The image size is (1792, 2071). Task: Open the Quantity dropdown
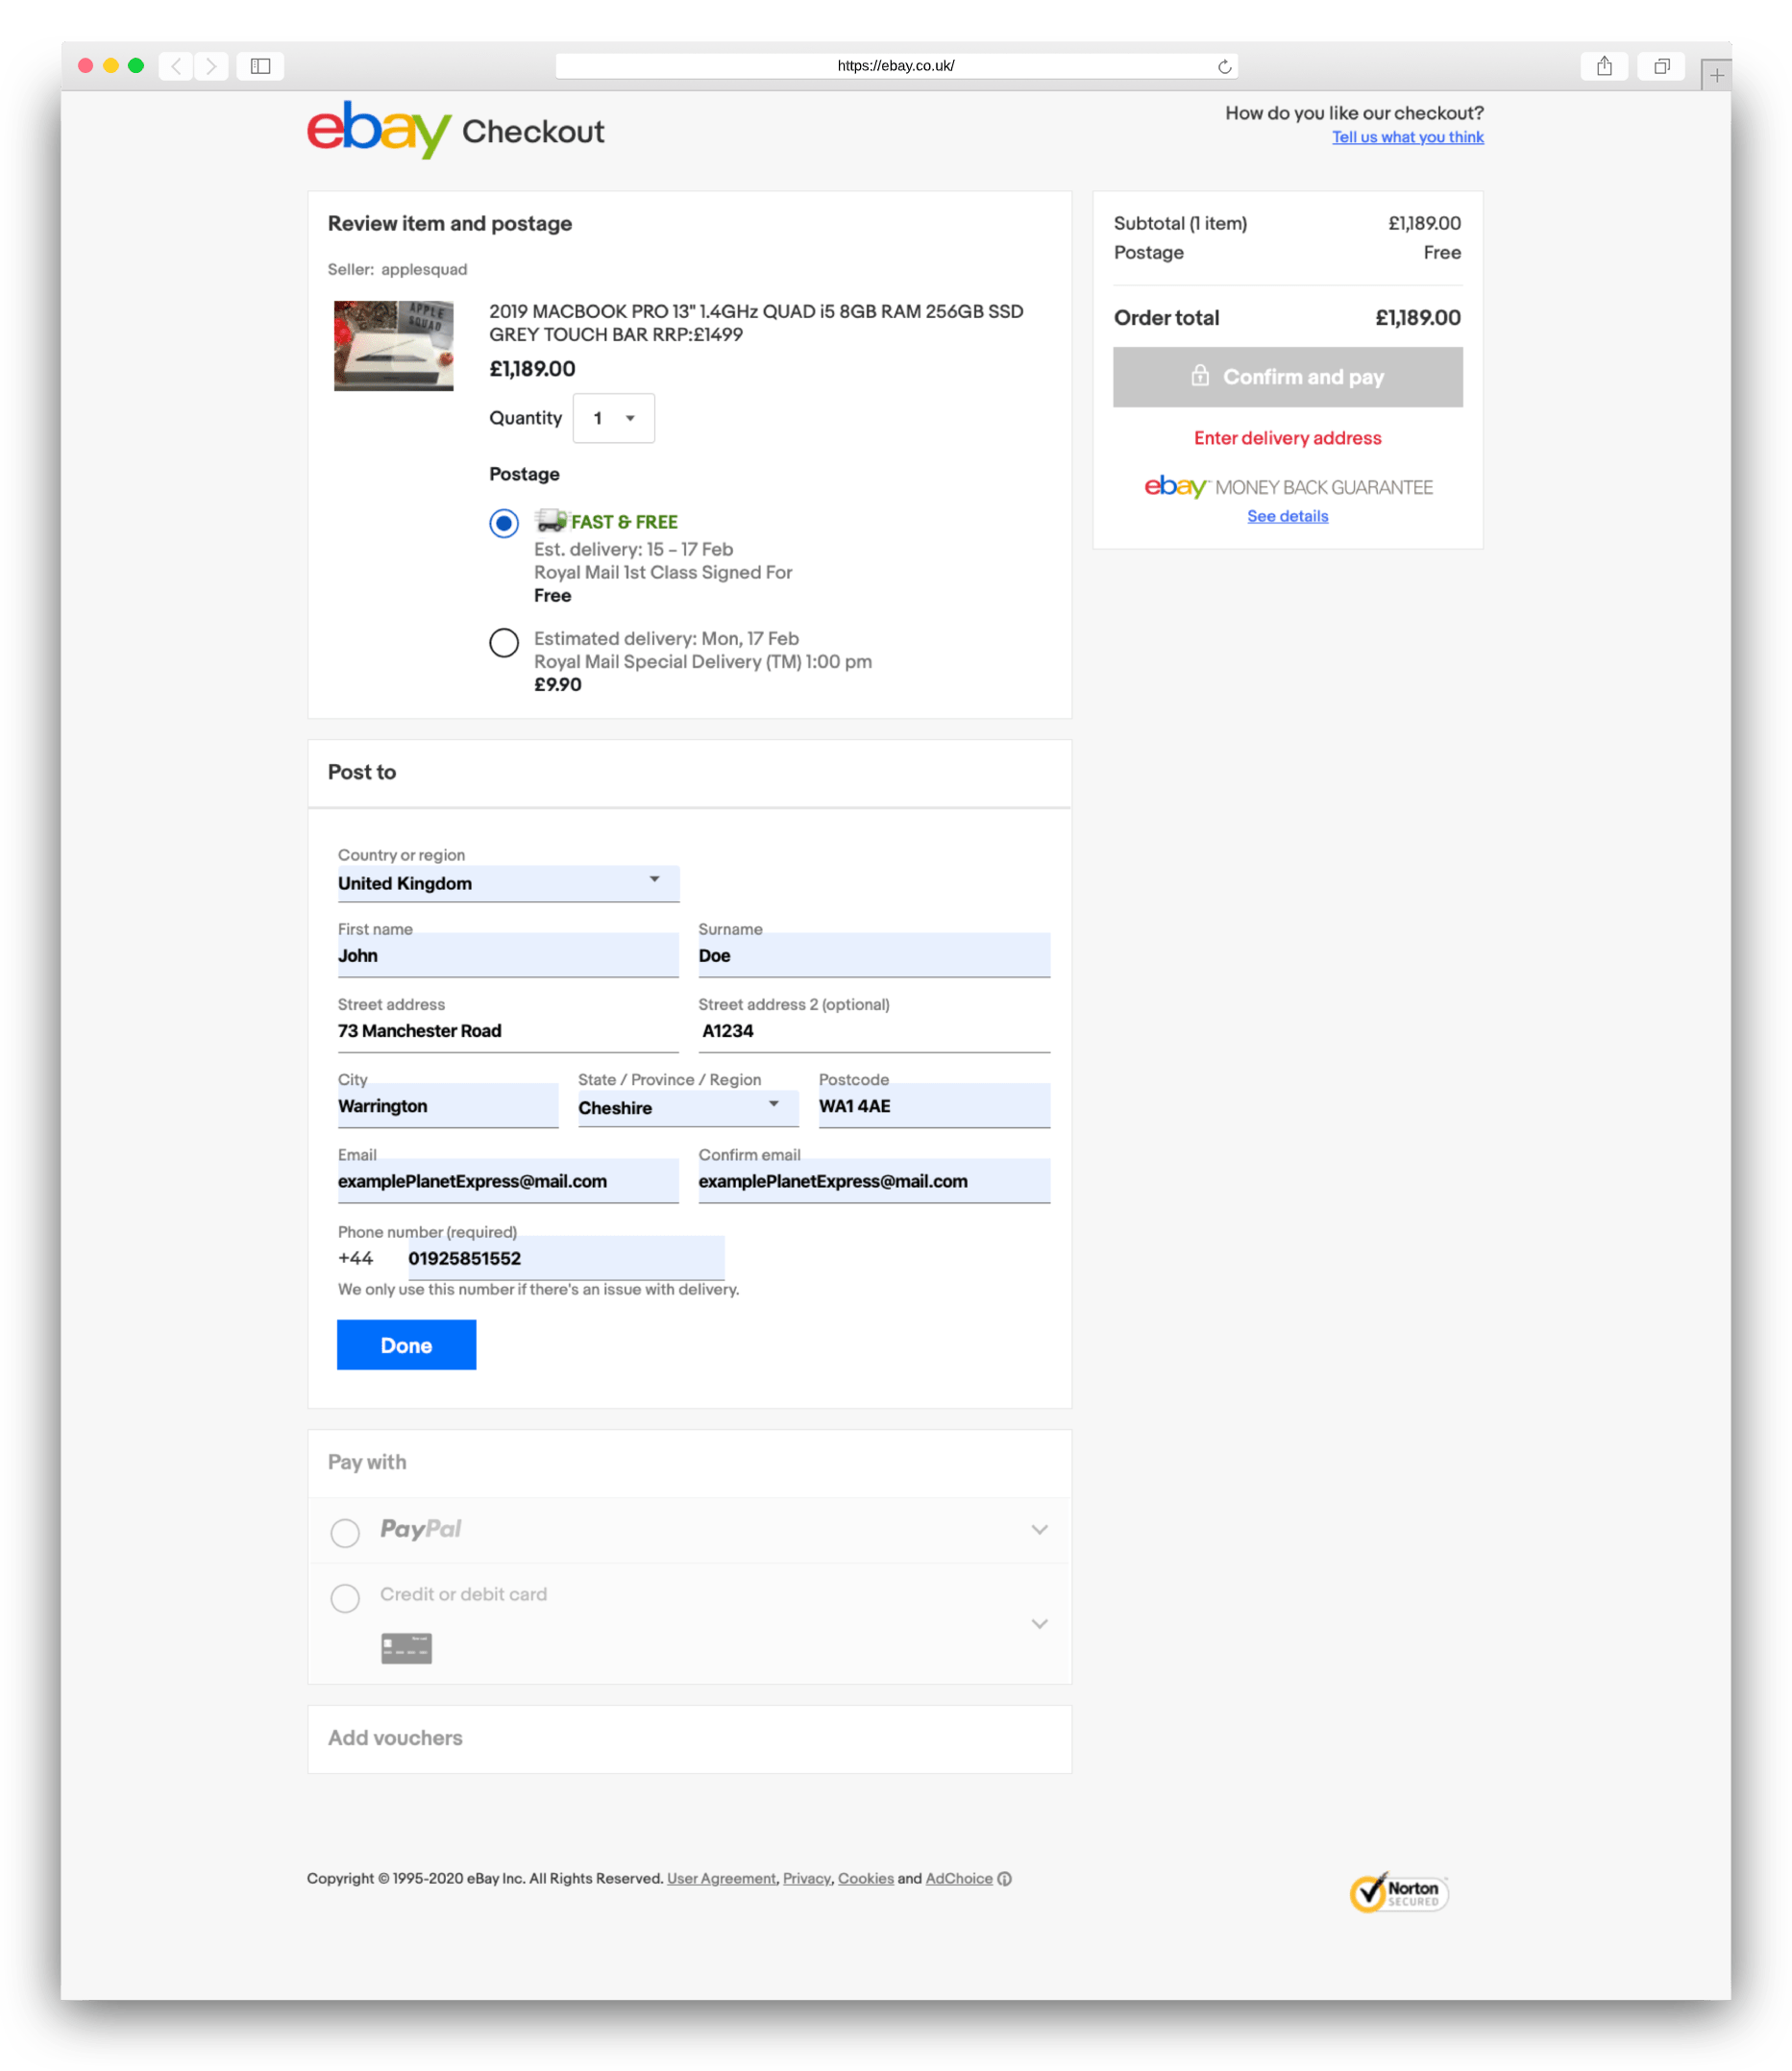[613, 418]
